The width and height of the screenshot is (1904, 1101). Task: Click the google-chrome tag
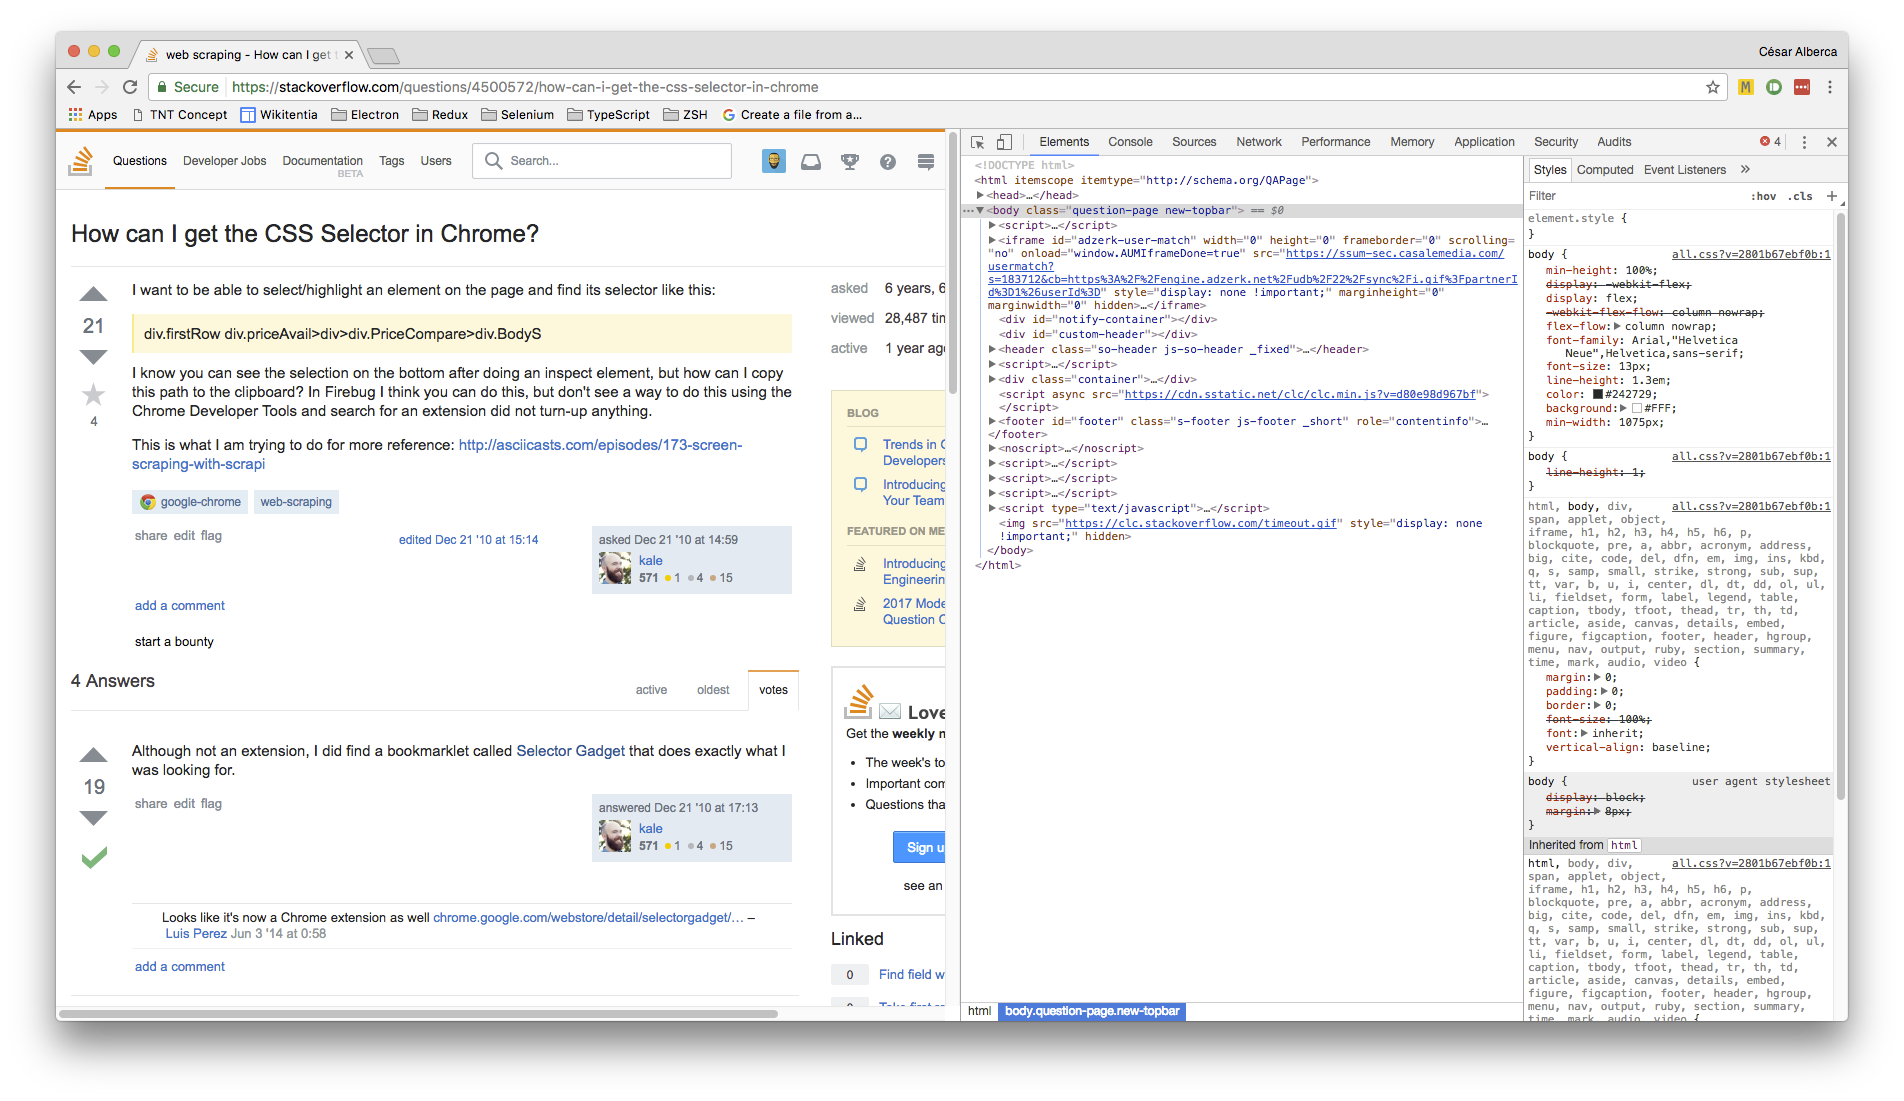(x=190, y=502)
